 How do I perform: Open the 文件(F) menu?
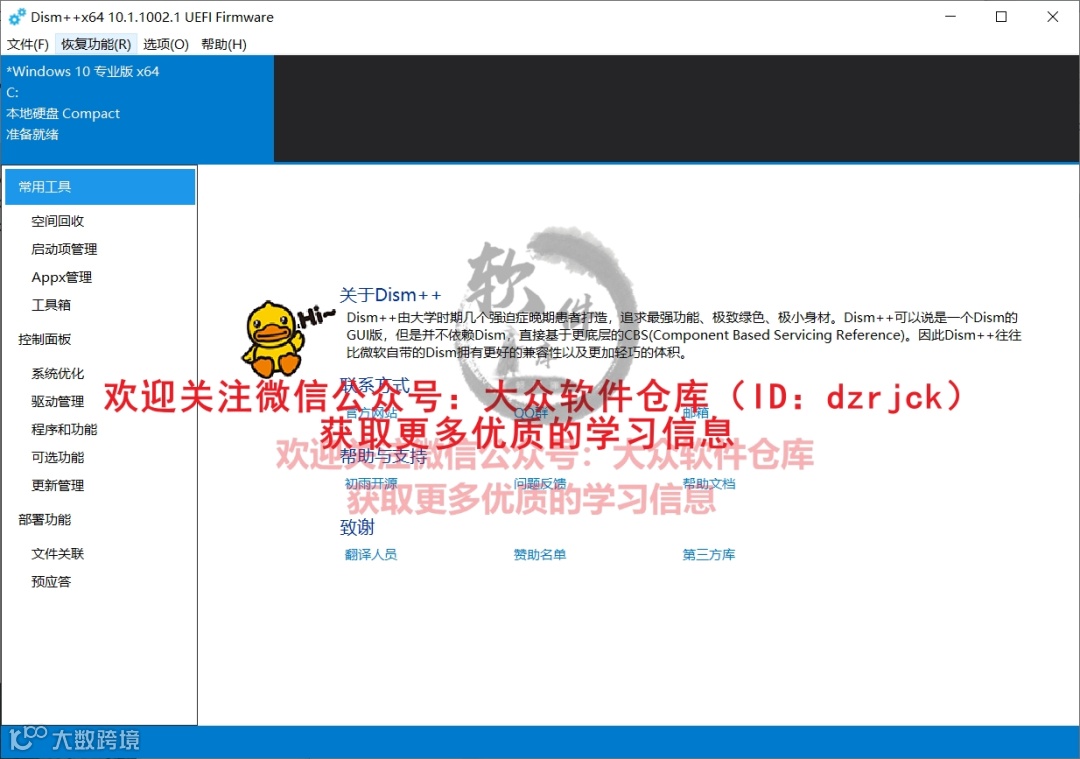coord(28,44)
